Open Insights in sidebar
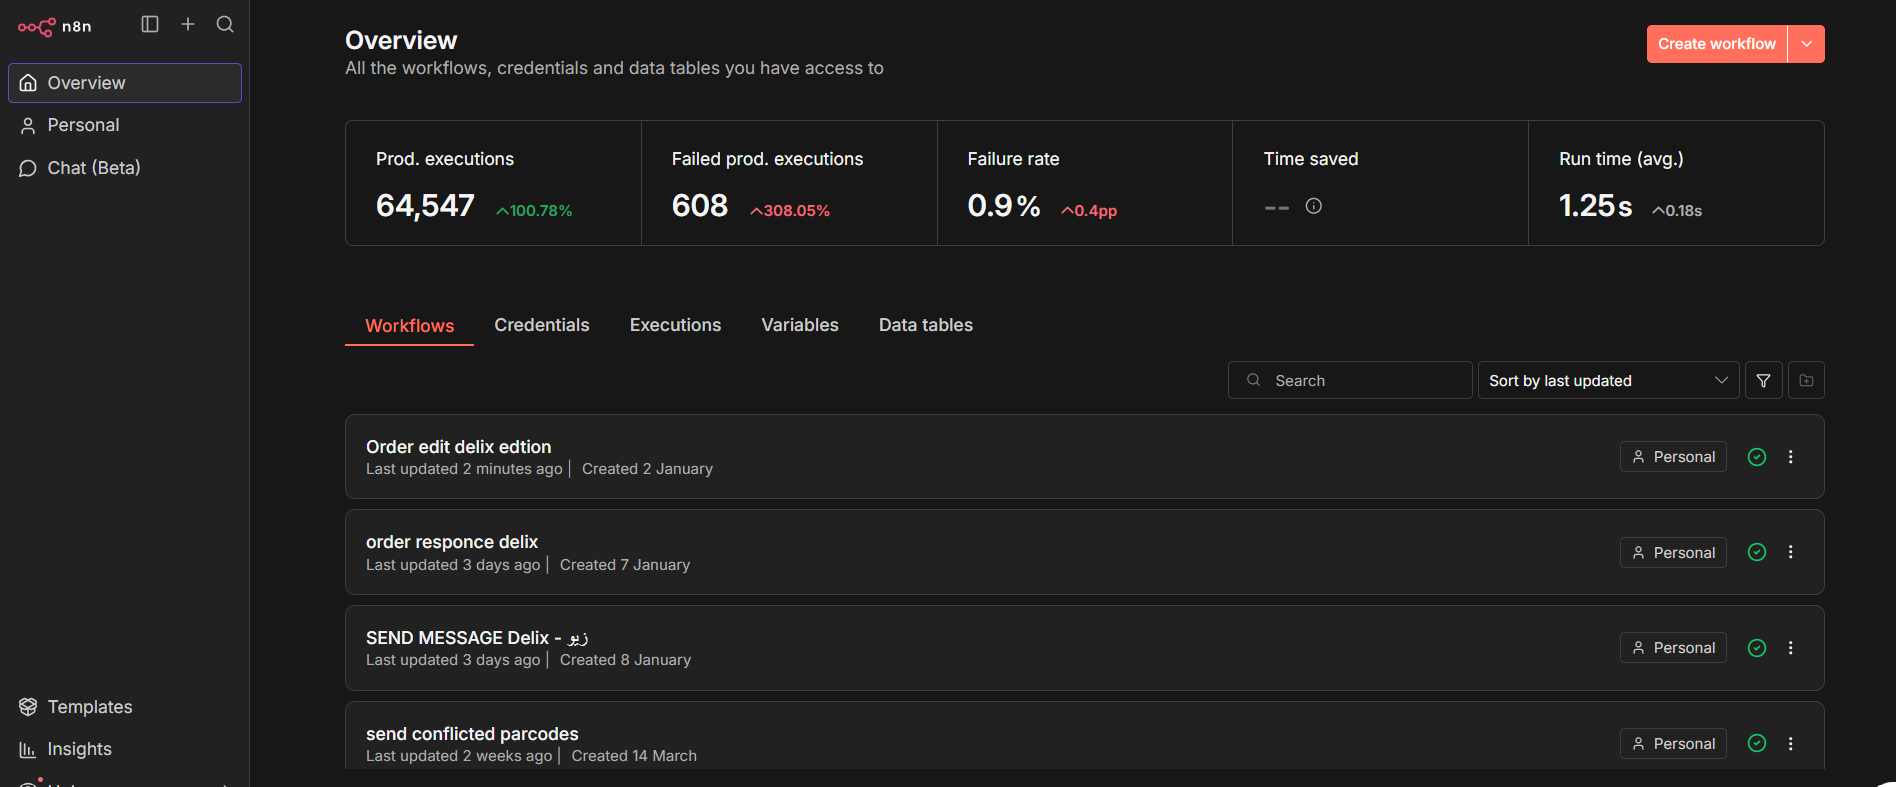1896x787 pixels. click(125, 749)
